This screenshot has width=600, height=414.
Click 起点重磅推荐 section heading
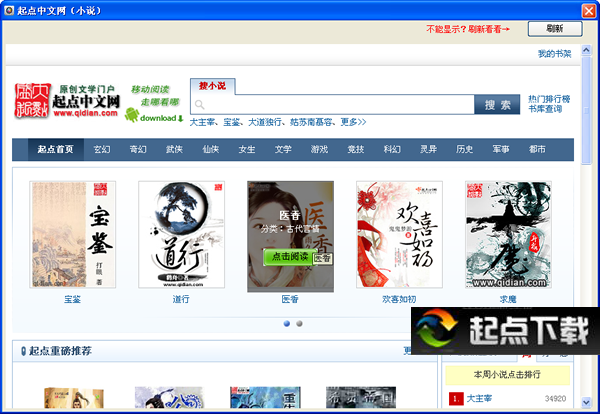pyautogui.click(x=60, y=350)
